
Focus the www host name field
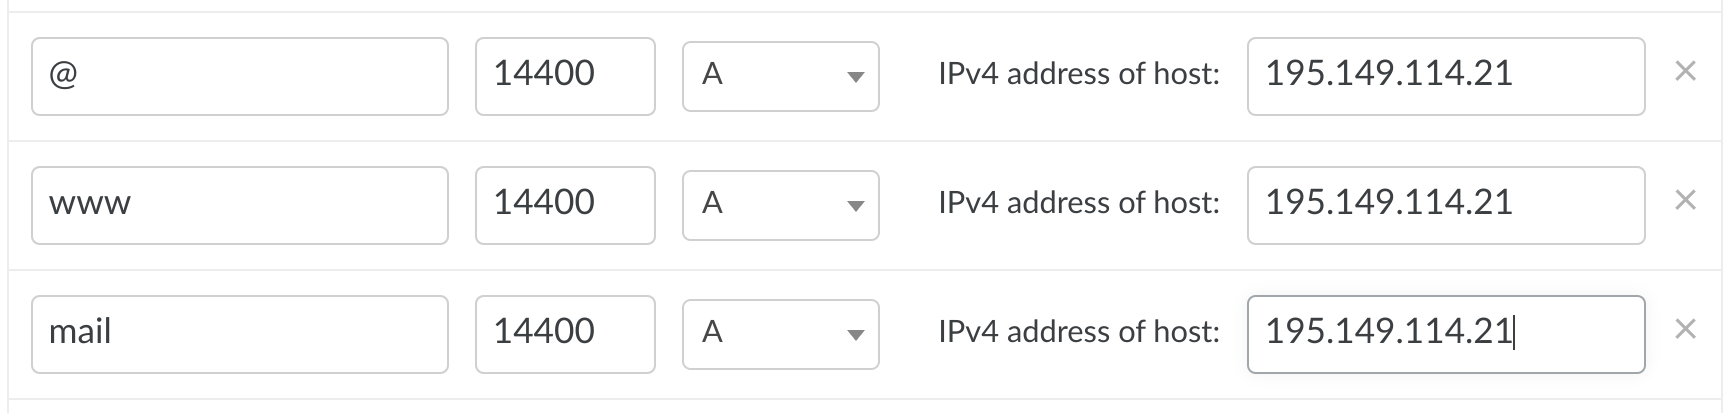pos(239,205)
